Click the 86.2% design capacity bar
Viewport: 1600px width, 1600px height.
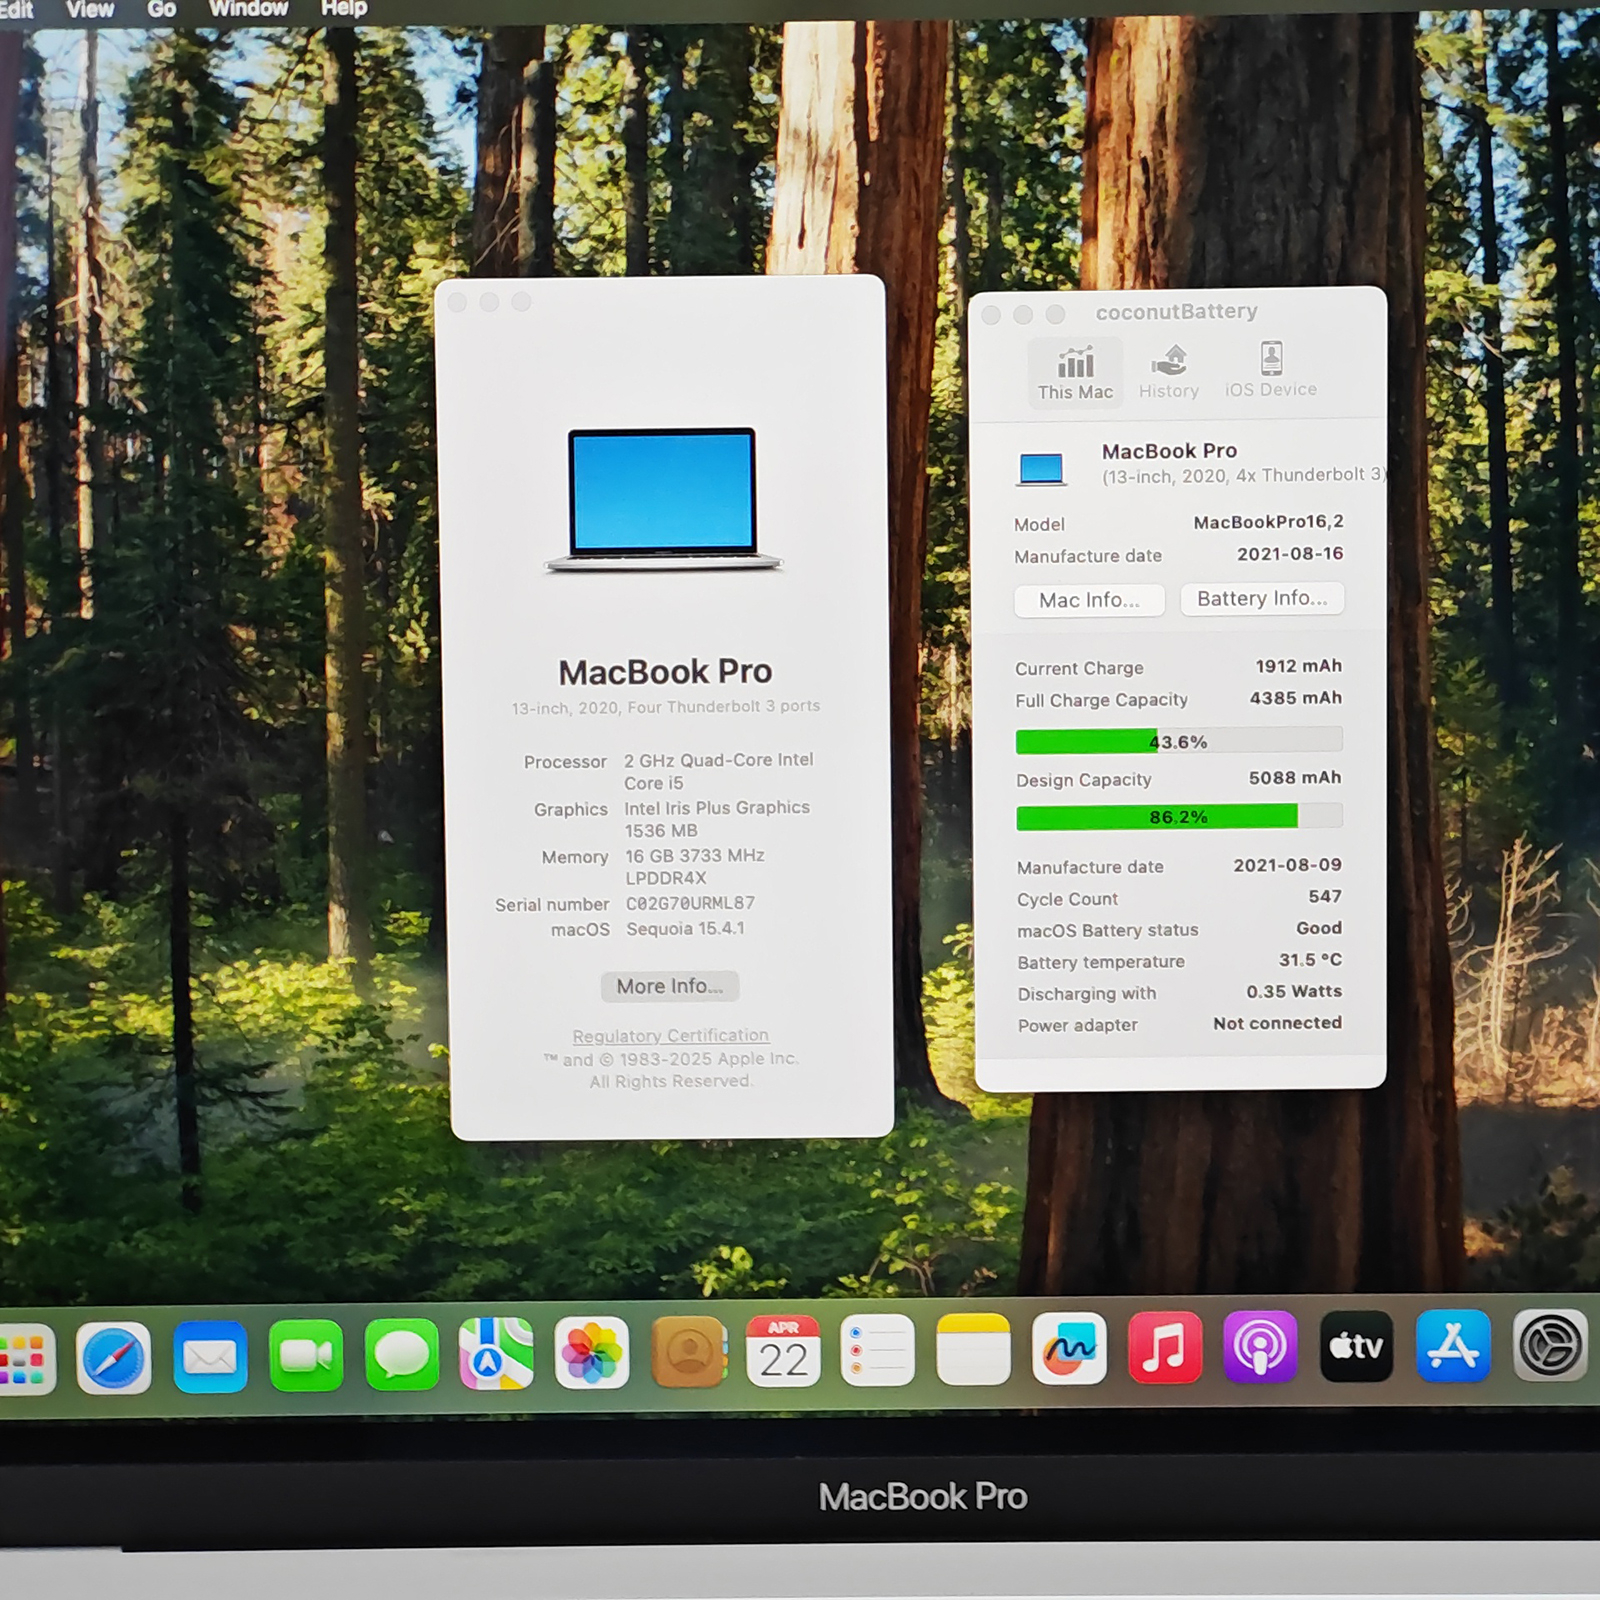pos(1180,817)
